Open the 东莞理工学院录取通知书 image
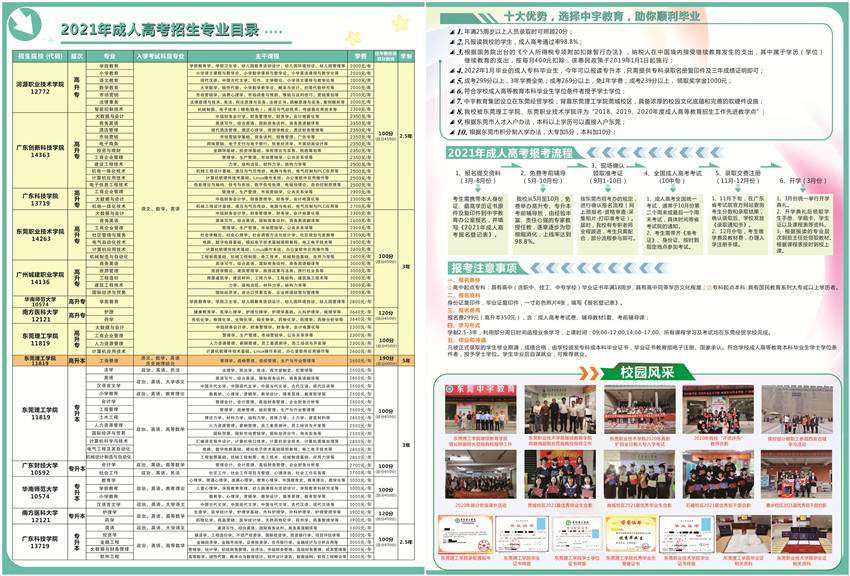This screenshot has width=850, height=576. (466, 535)
